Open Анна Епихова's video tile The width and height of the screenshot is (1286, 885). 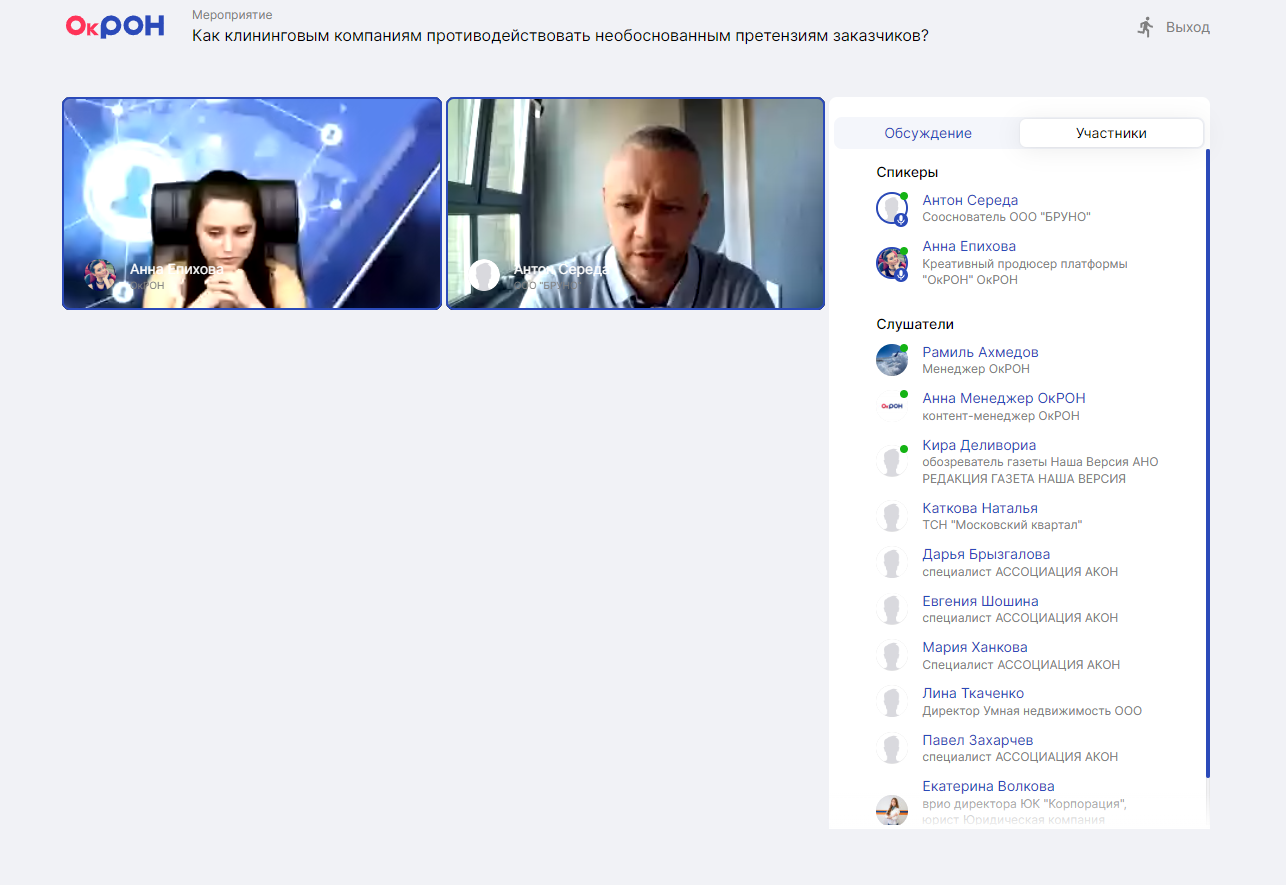click(252, 203)
